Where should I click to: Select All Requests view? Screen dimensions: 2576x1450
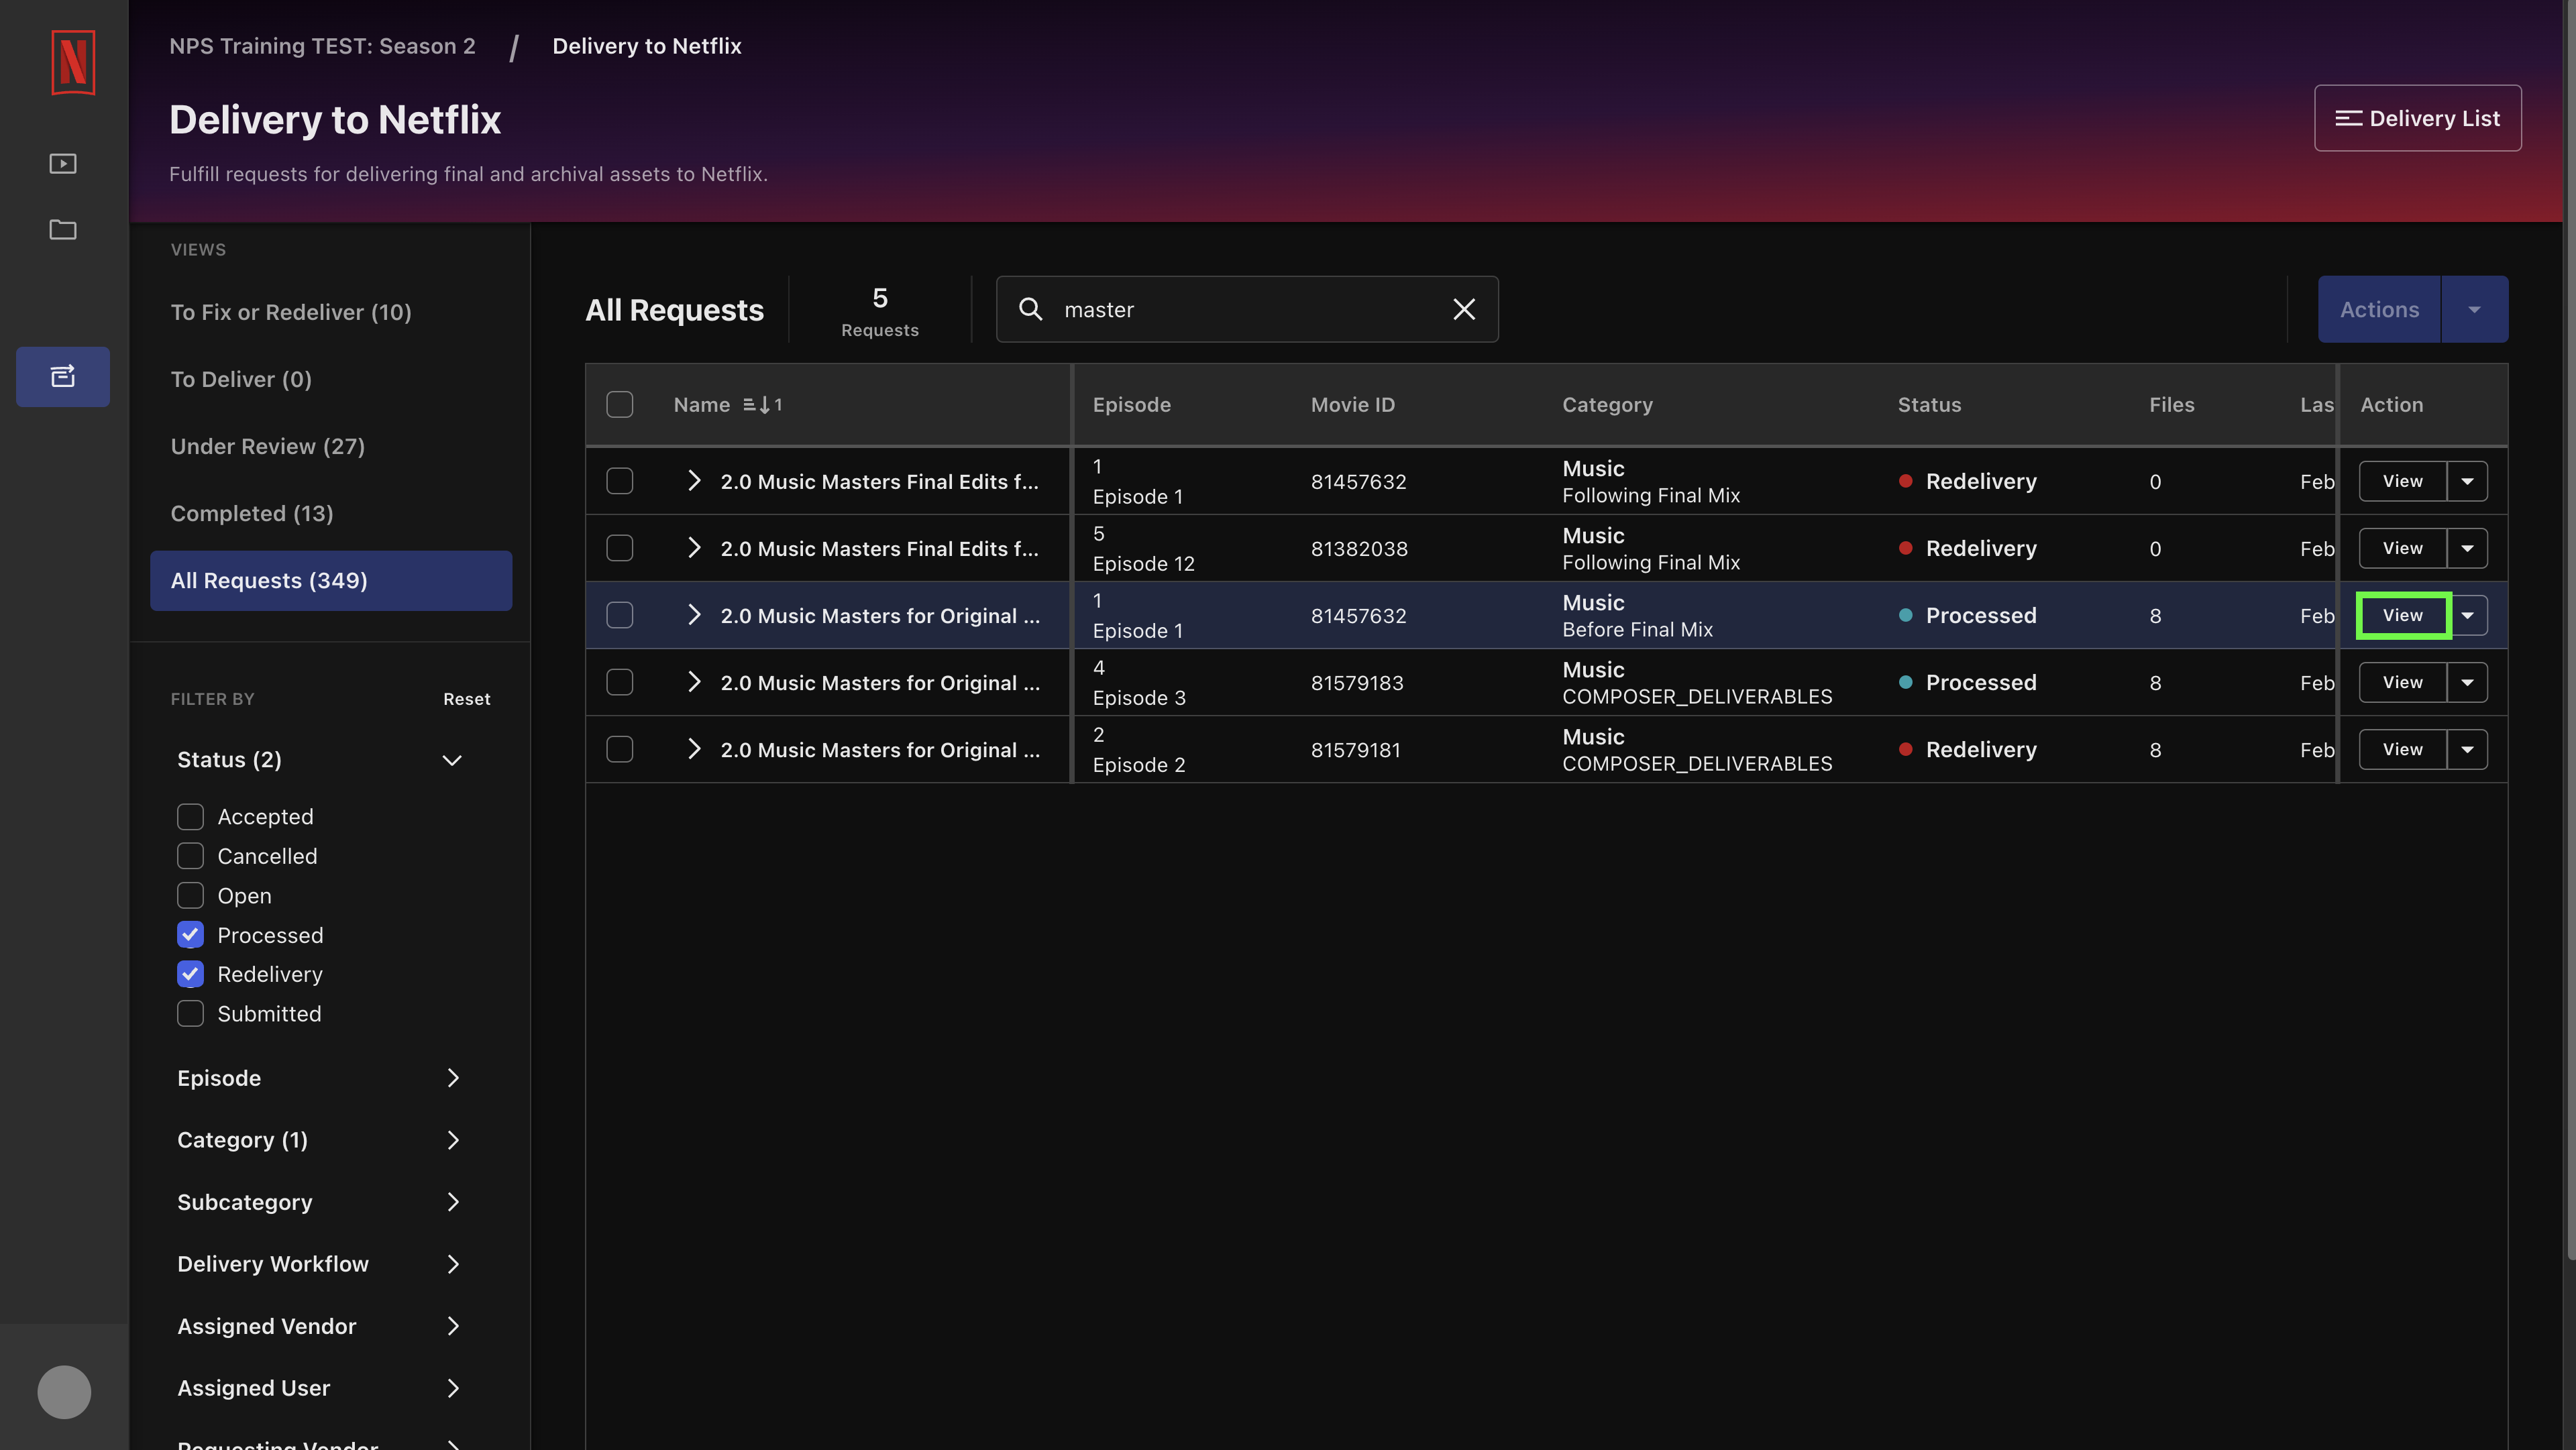click(331, 580)
